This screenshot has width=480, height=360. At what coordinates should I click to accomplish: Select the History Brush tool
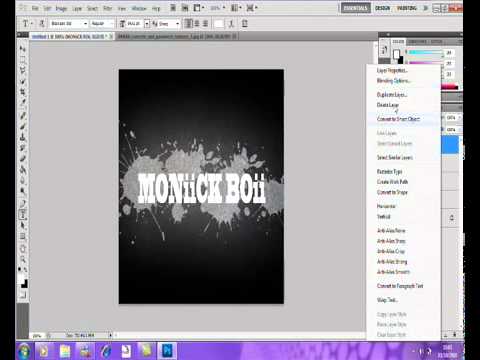22,148
